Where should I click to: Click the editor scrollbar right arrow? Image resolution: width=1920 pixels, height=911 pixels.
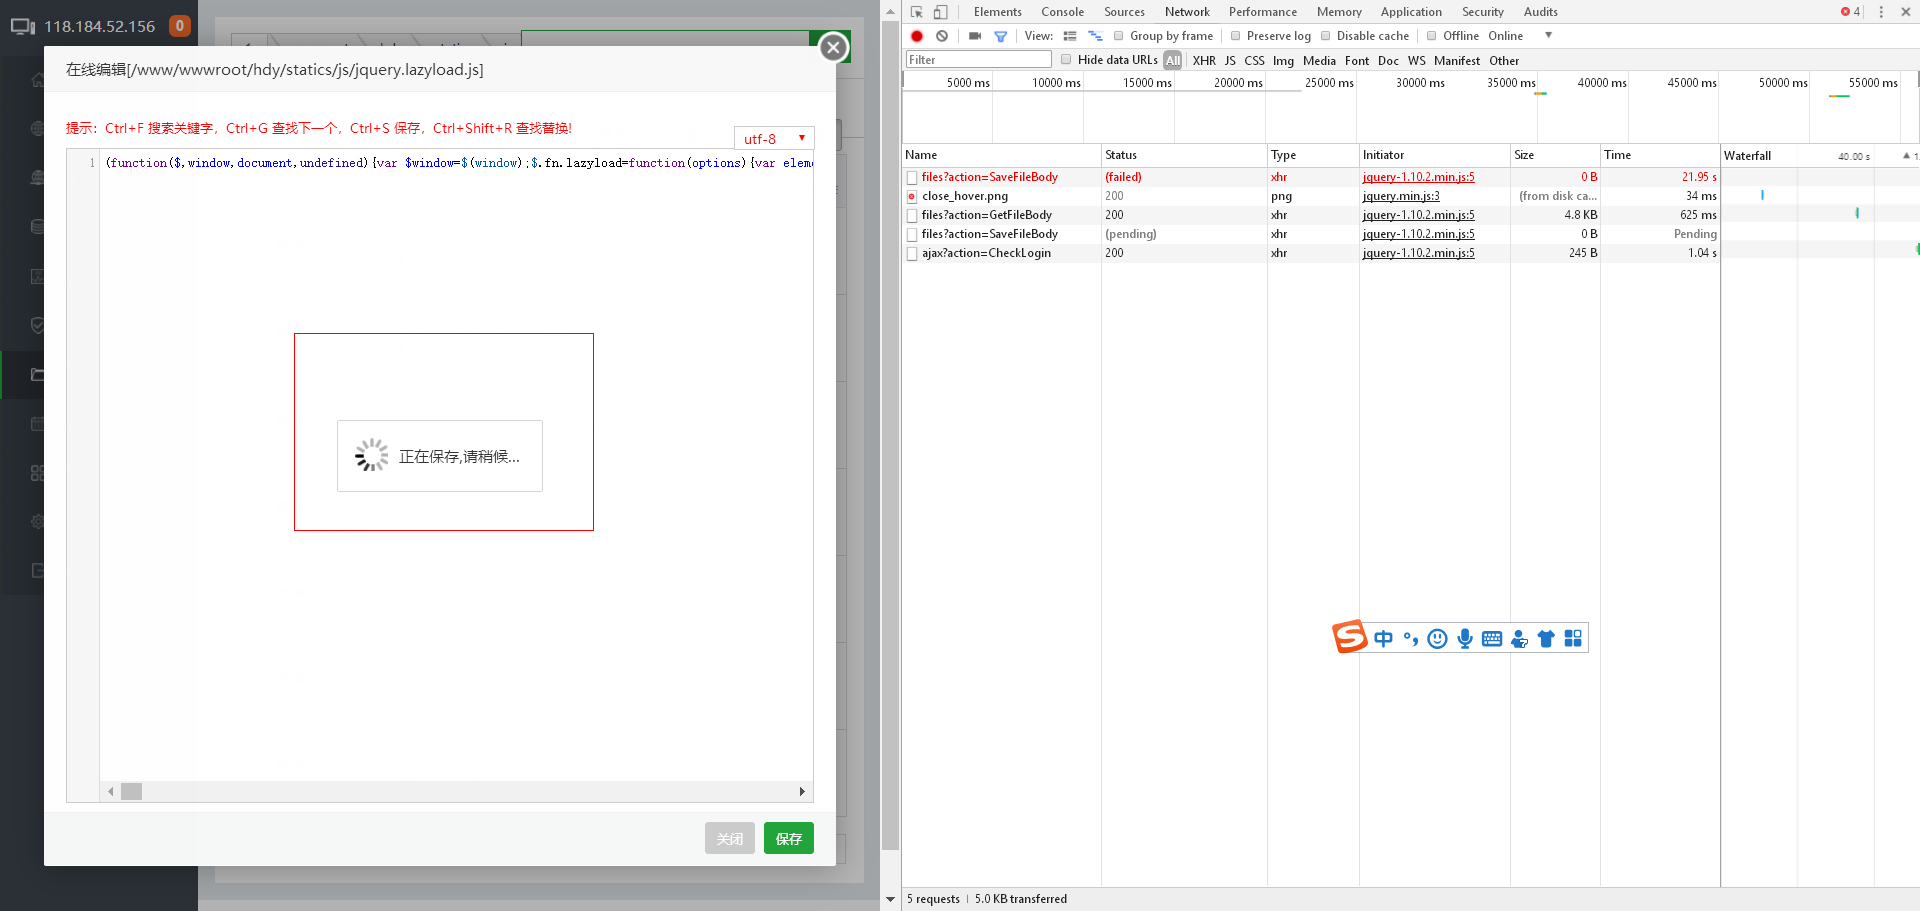pyautogui.click(x=802, y=791)
